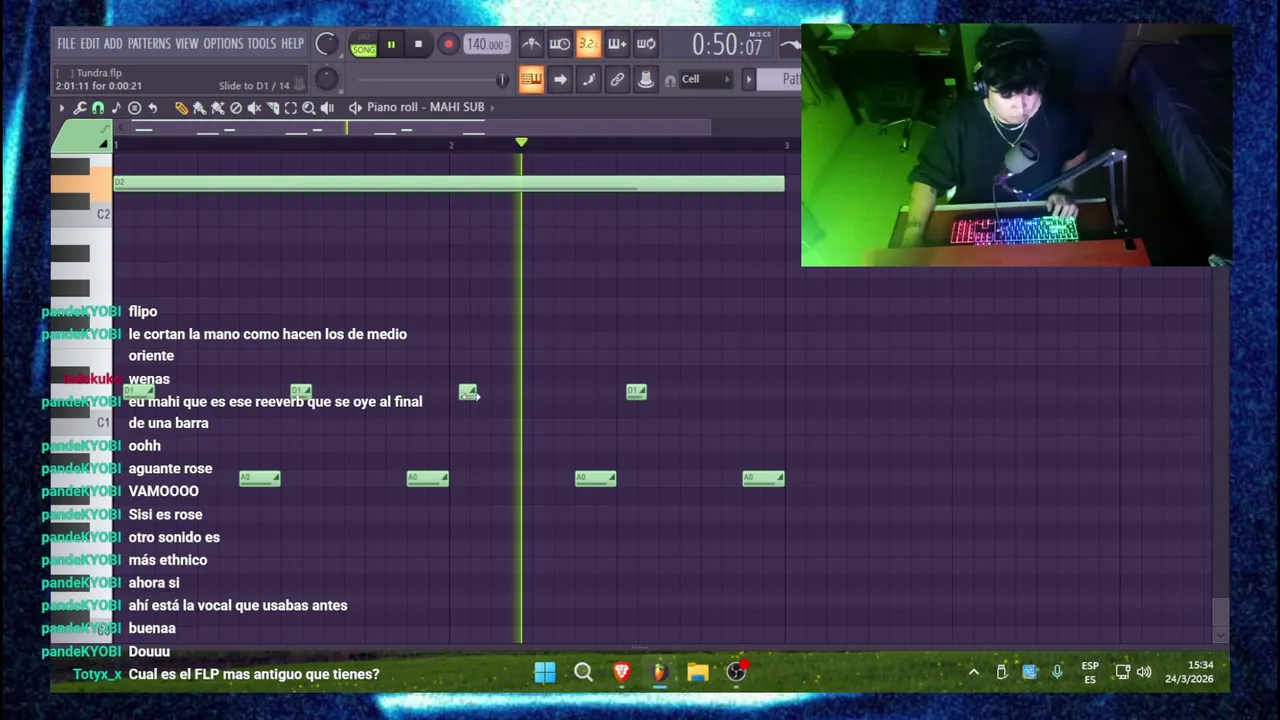Toggle the metronome icon
The width and height of the screenshot is (1280, 720).
tap(531, 44)
